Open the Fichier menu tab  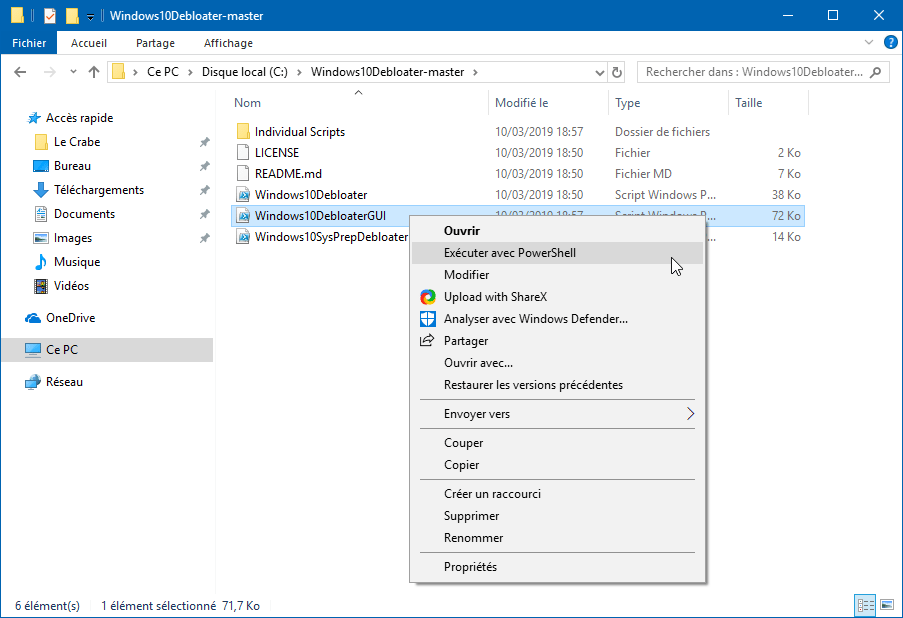tap(29, 43)
